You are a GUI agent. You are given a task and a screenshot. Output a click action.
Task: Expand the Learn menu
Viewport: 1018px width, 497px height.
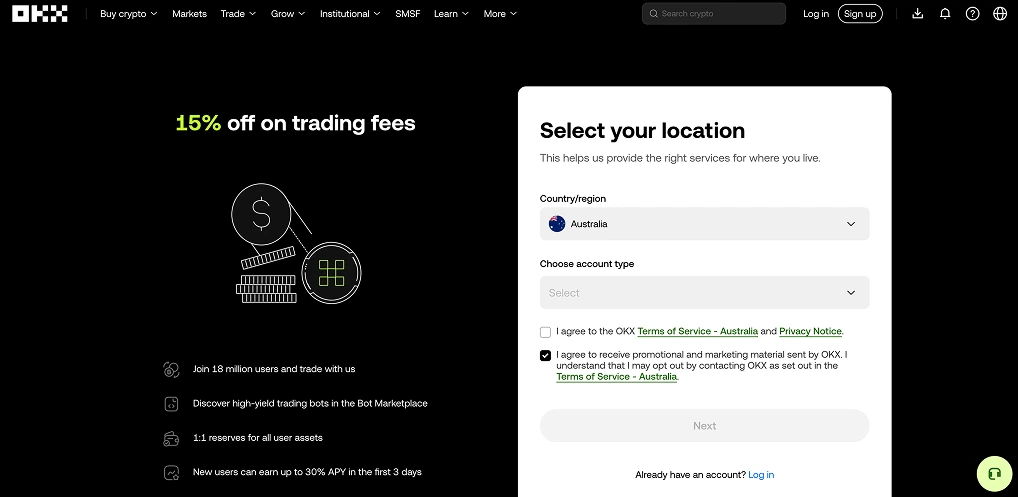(x=451, y=14)
